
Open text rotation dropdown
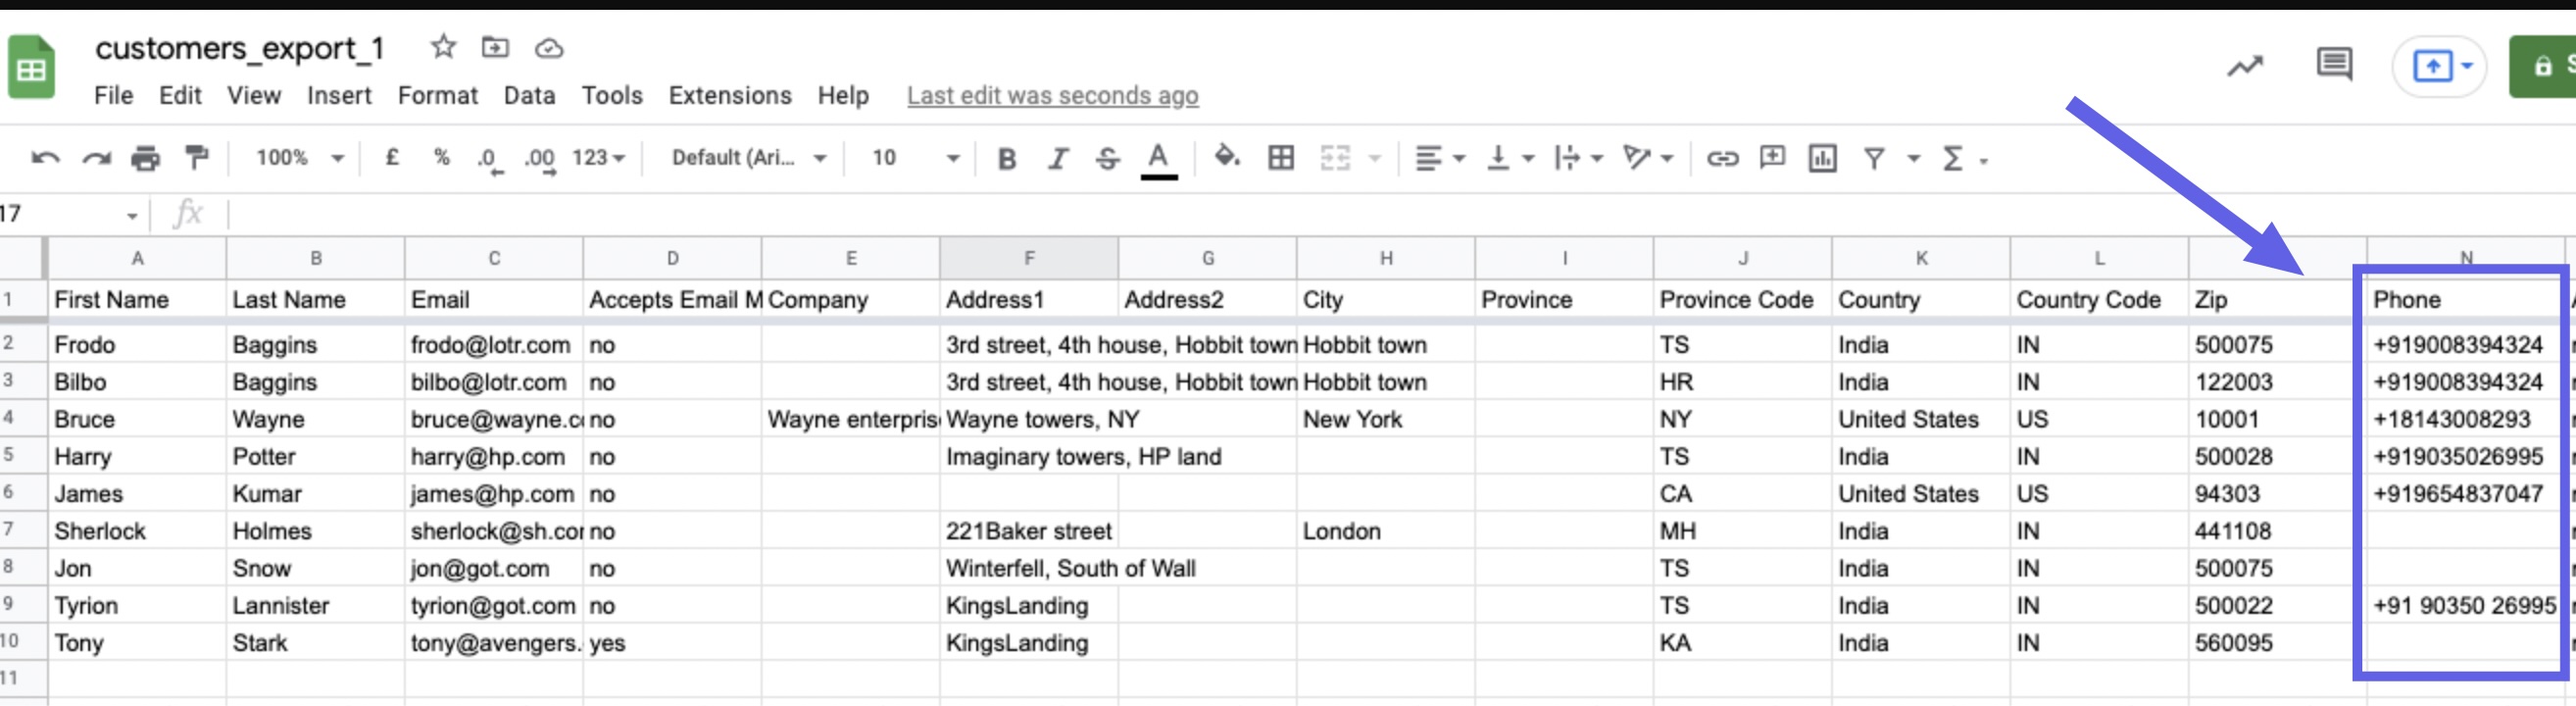1648,158
